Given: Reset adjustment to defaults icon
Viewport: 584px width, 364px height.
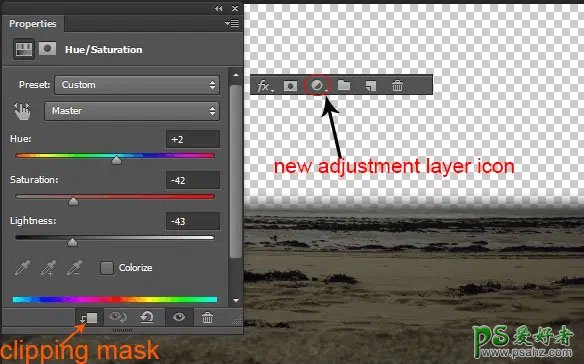Looking at the screenshot, I should tap(147, 317).
